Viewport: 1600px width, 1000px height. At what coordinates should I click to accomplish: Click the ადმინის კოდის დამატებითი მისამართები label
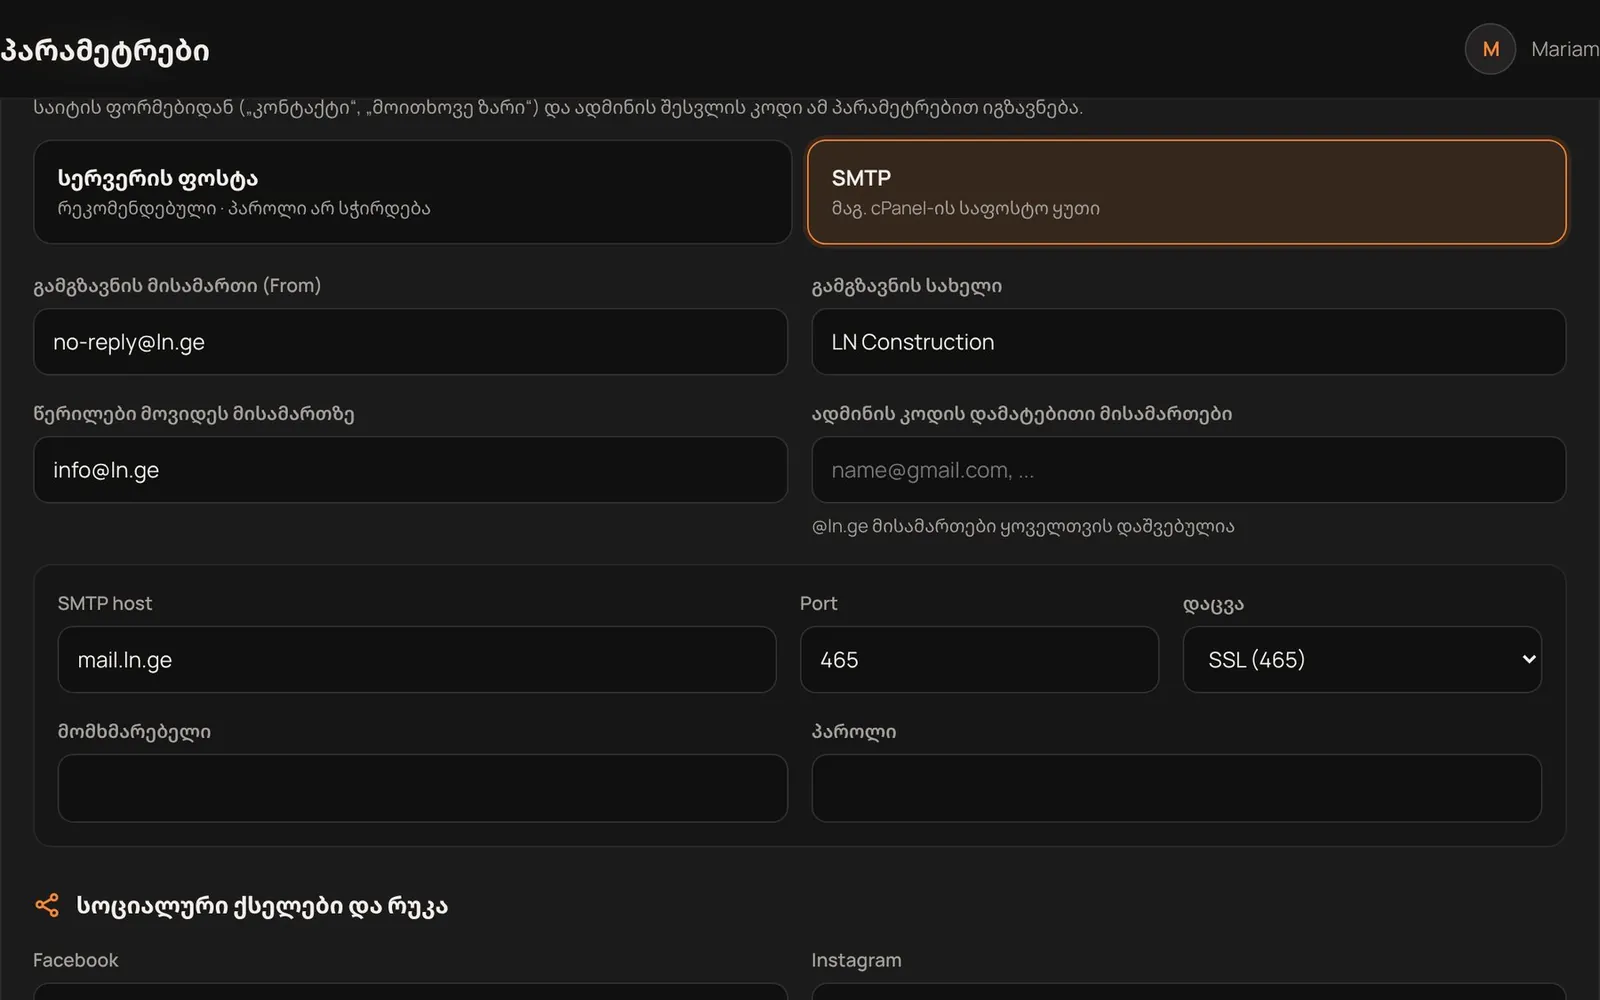tap(1021, 414)
